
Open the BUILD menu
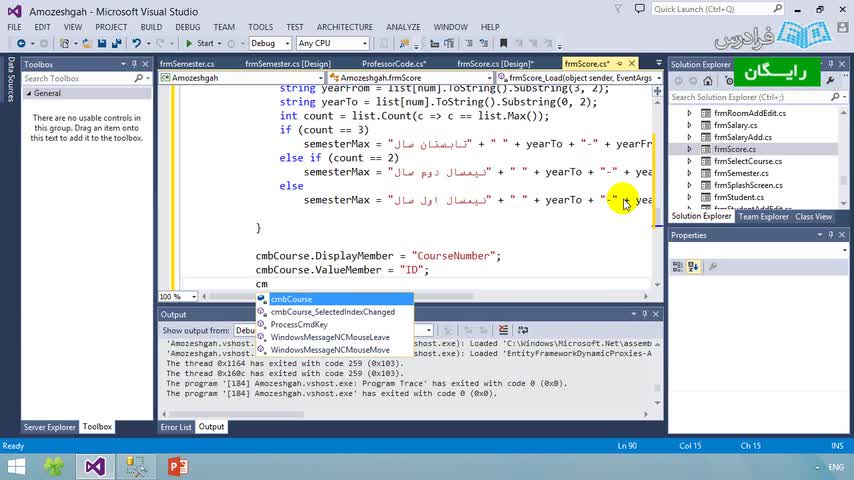pos(151,27)
